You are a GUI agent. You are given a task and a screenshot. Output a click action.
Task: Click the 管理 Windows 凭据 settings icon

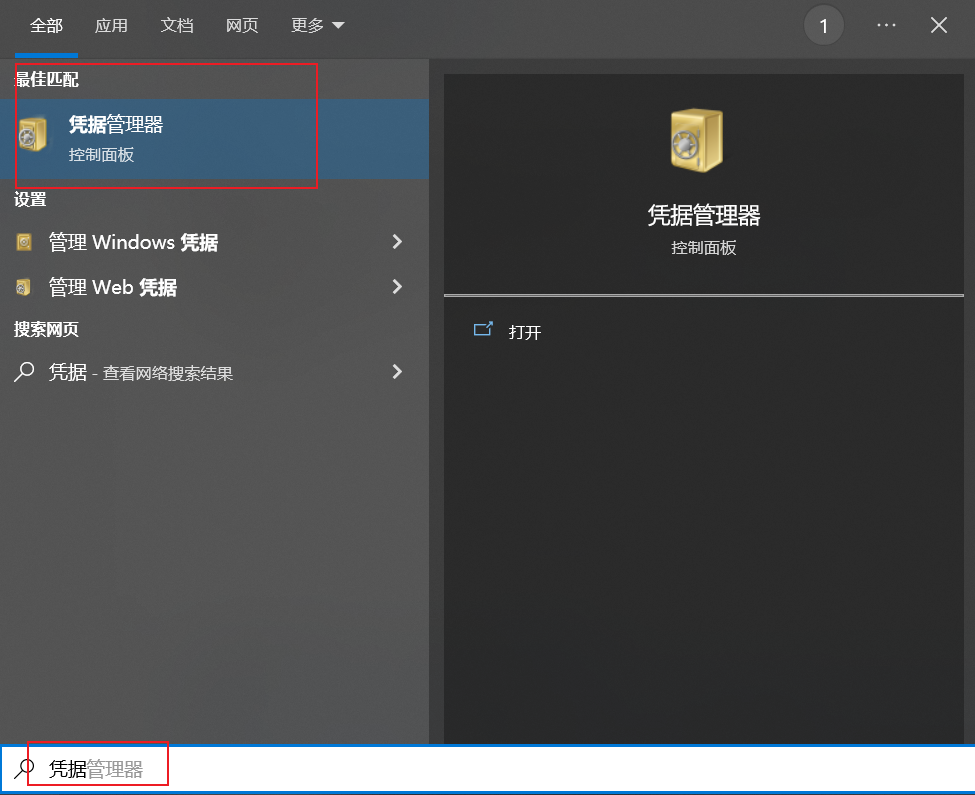[24, 242]
